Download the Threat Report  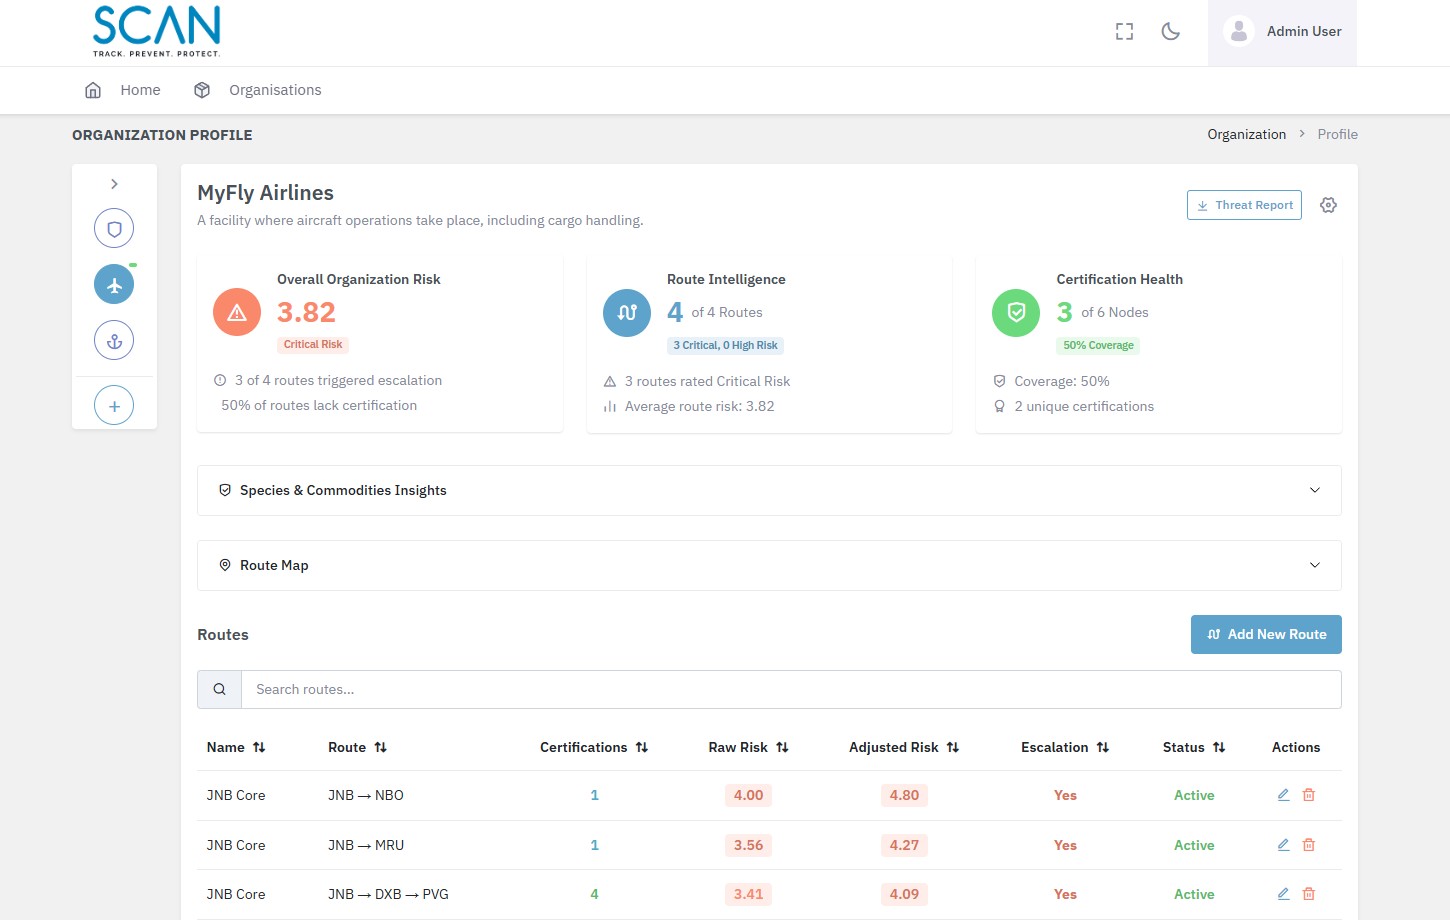[1244, 204]
